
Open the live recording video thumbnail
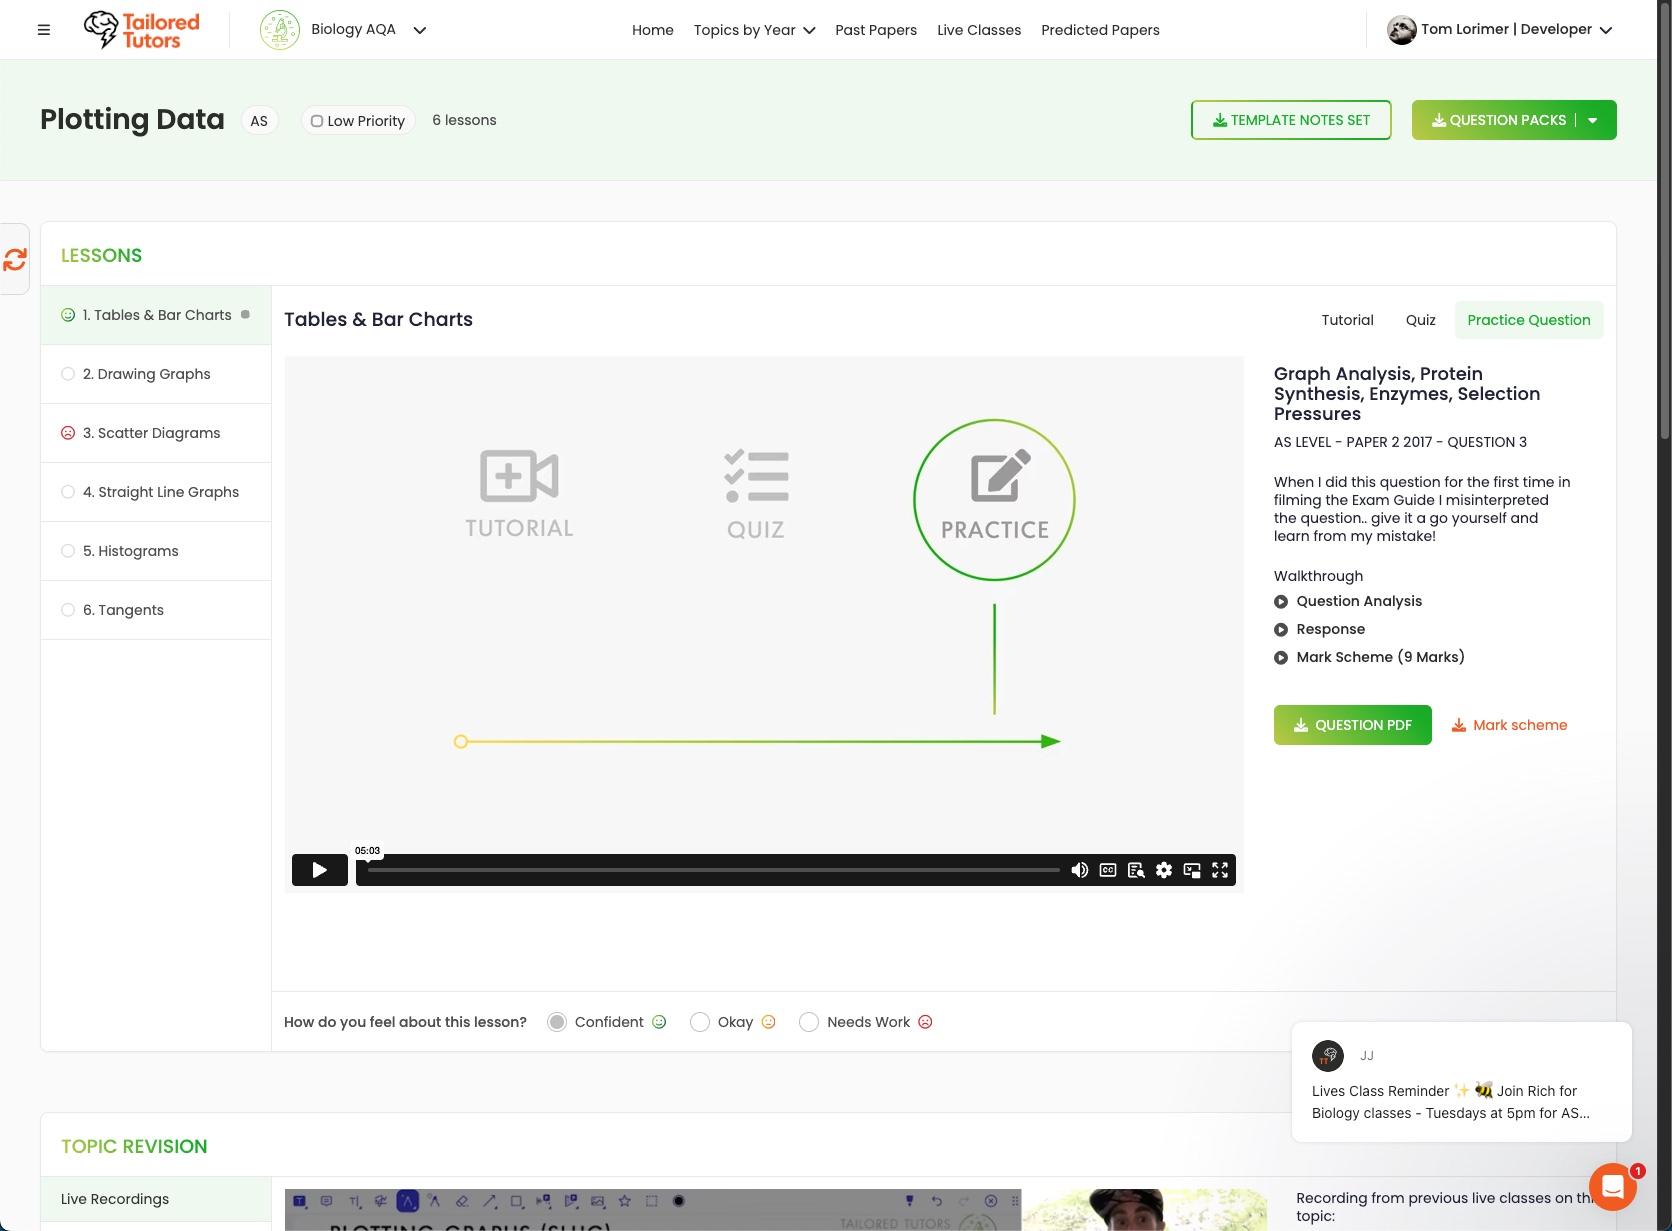(x=775, y=1210)
